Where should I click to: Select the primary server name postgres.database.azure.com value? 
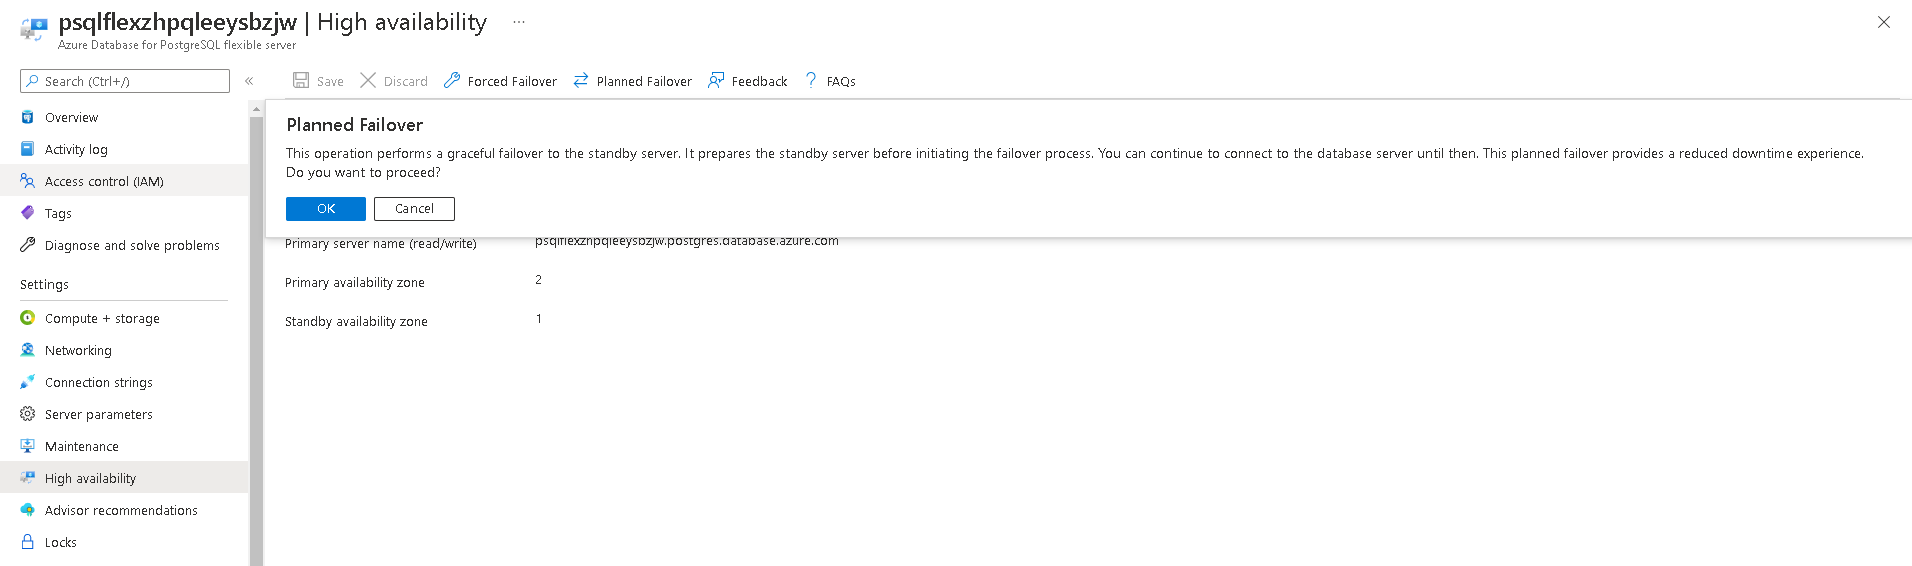tap(687, 241)
